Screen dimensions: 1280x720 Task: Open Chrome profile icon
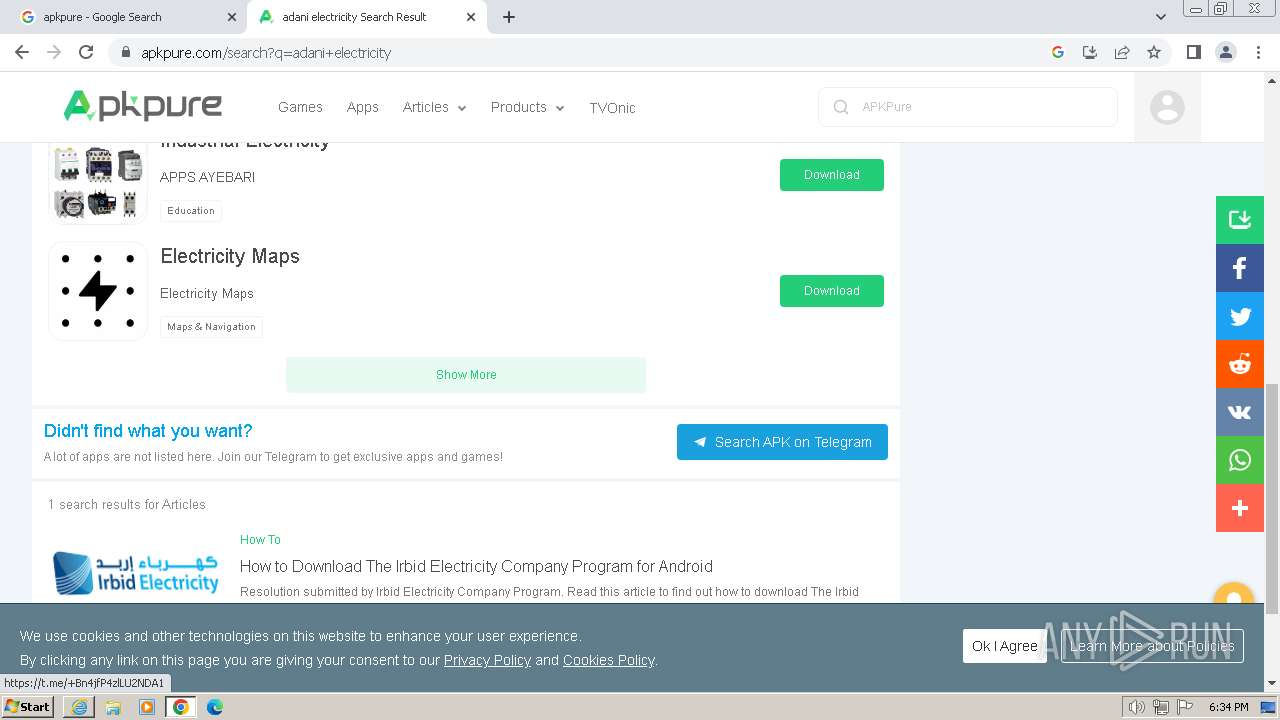(x=1226, y=52)
